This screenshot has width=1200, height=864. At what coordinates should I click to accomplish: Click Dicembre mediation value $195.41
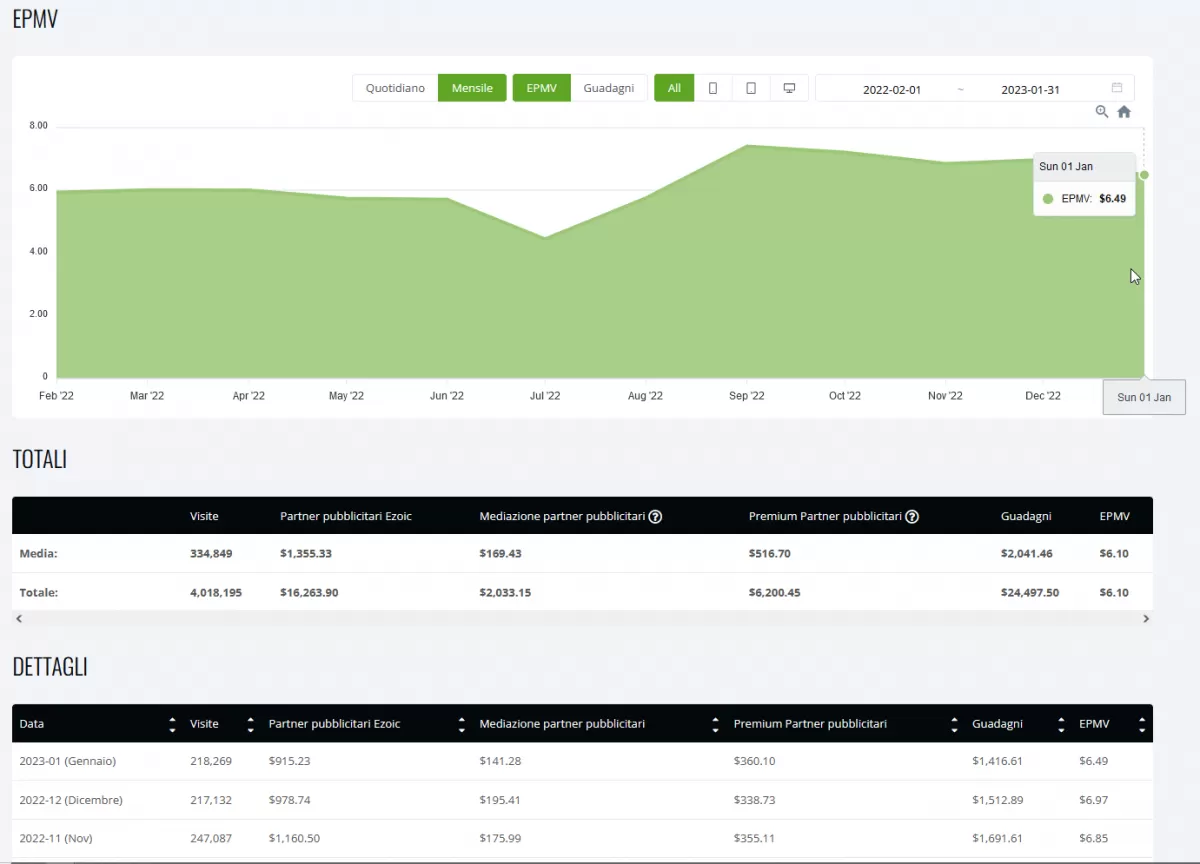(501, 800)
